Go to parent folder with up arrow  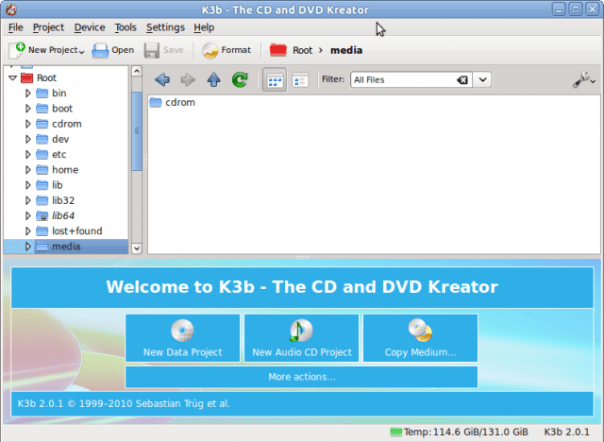pos(214,80)
